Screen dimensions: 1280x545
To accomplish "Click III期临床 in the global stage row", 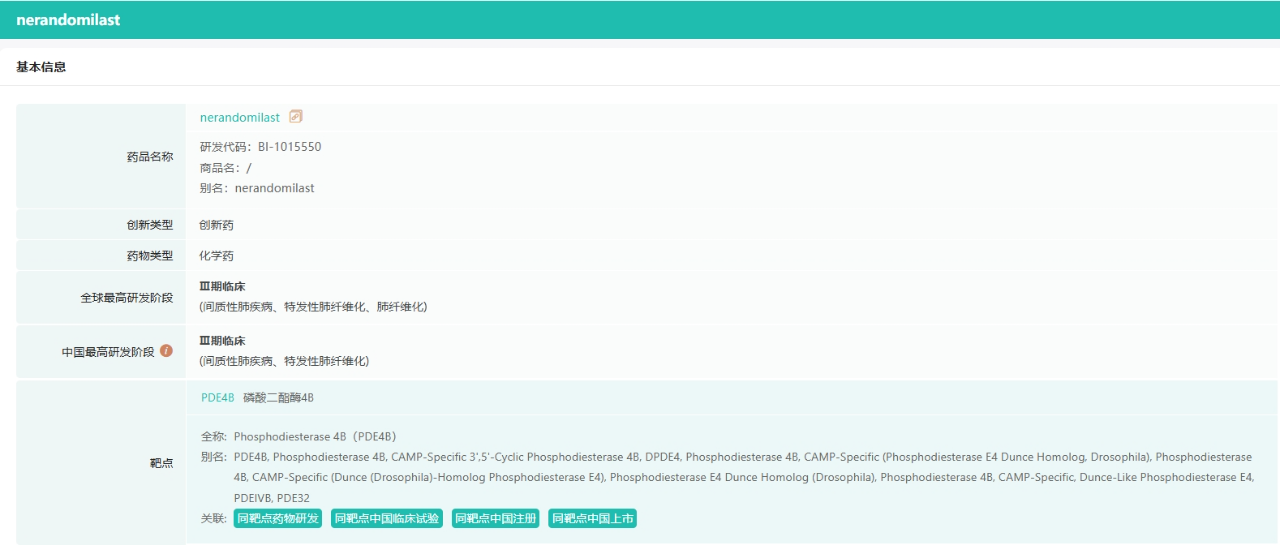I will [222, 287].
